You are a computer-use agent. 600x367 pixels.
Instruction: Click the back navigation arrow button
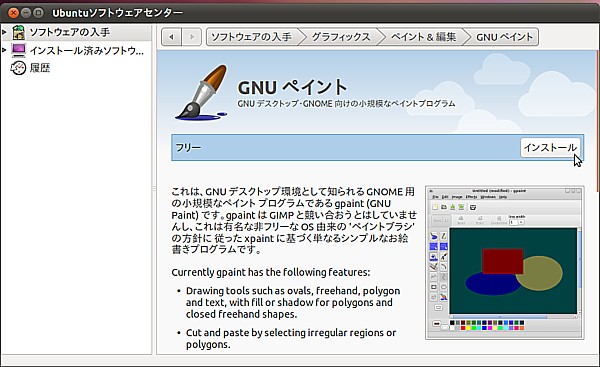coord(171,37)
